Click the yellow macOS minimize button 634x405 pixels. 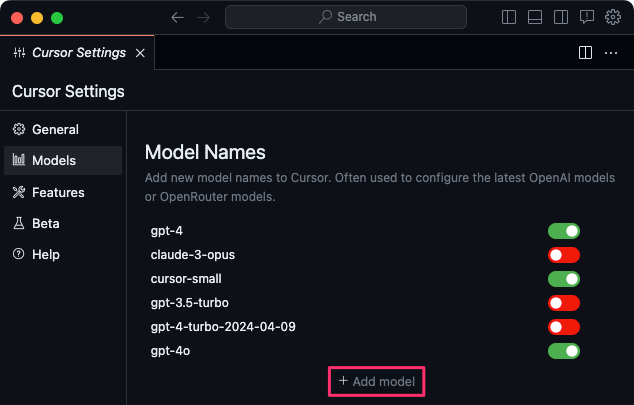37,18
